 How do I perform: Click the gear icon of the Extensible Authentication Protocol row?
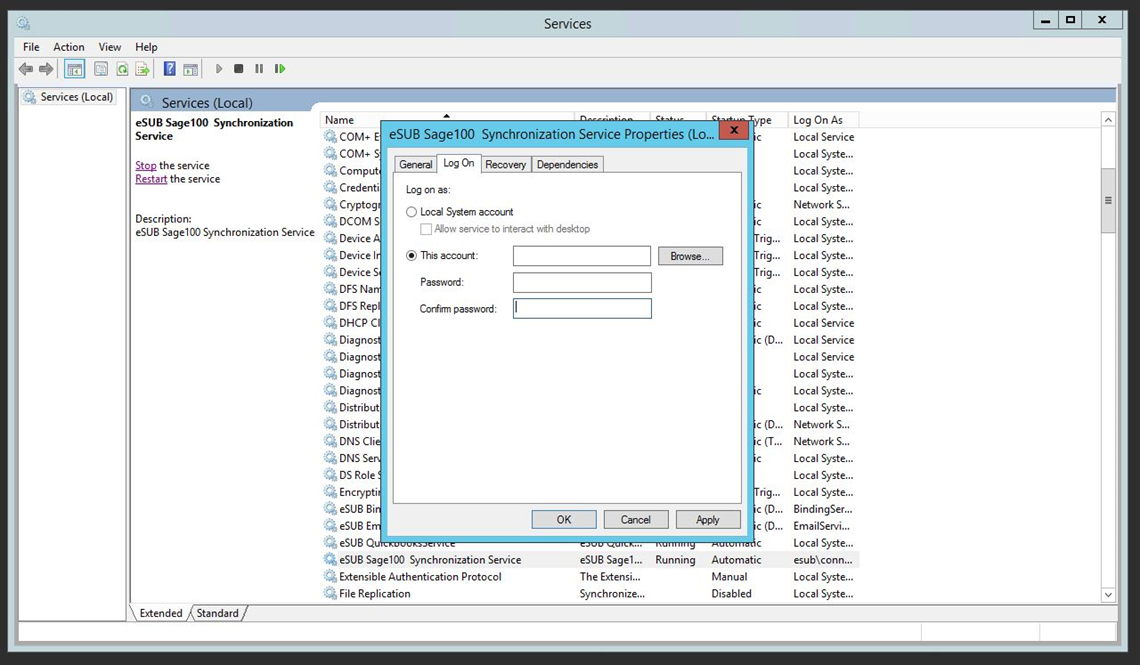tap(330, 577)
